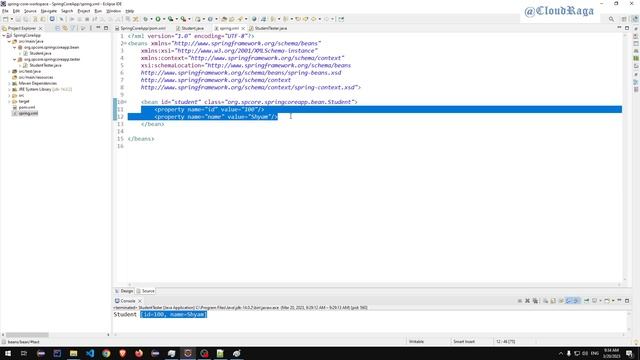Click the External Tools run icon
Image resolution: width=640 pixels, height=360 pixels.
pyautogui.click(x=183, y=19)
